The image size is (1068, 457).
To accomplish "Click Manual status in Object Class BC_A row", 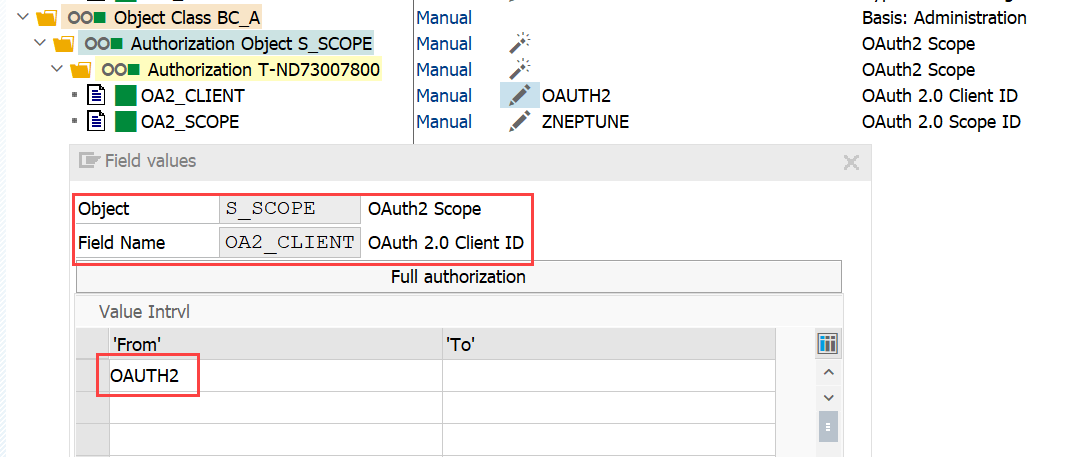I will tap(444, 17).
